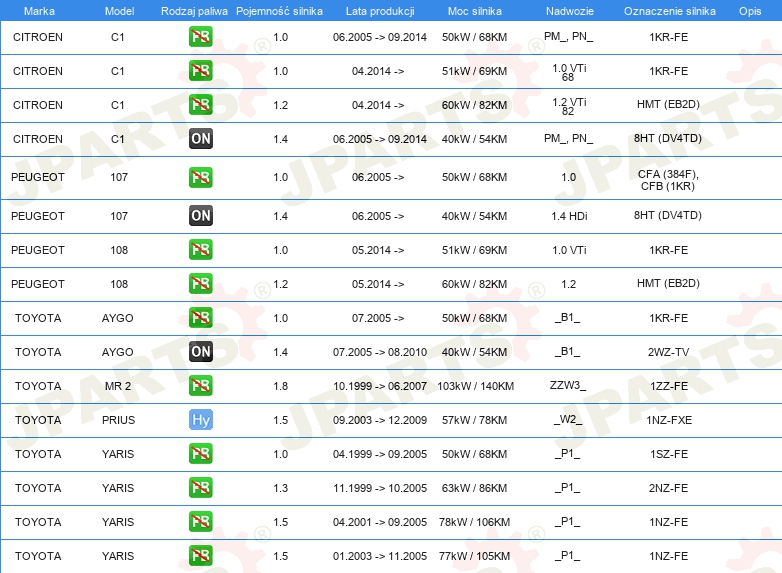Screen dimensions: 782x573
Task: Click petrol icon in Peugeot 108 1.0 row
Action: pyautogui.click(x=200, y=250)
